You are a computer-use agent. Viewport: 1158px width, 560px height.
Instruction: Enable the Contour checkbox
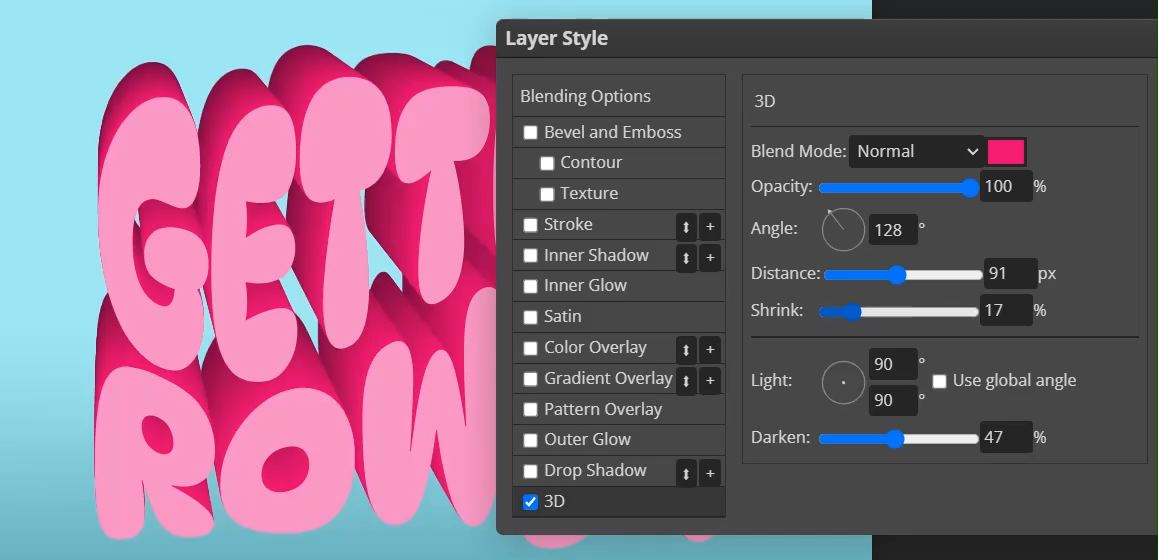pos(547,163)
